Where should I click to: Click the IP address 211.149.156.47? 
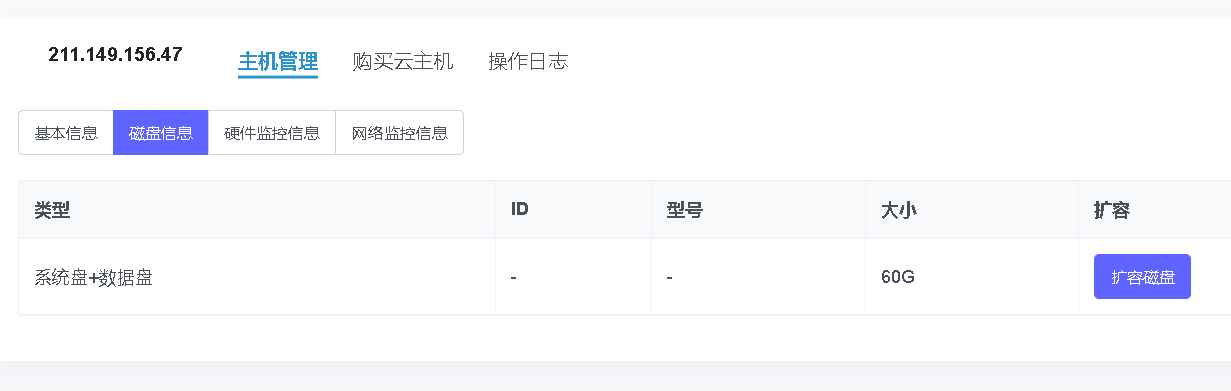click(115, 55)
